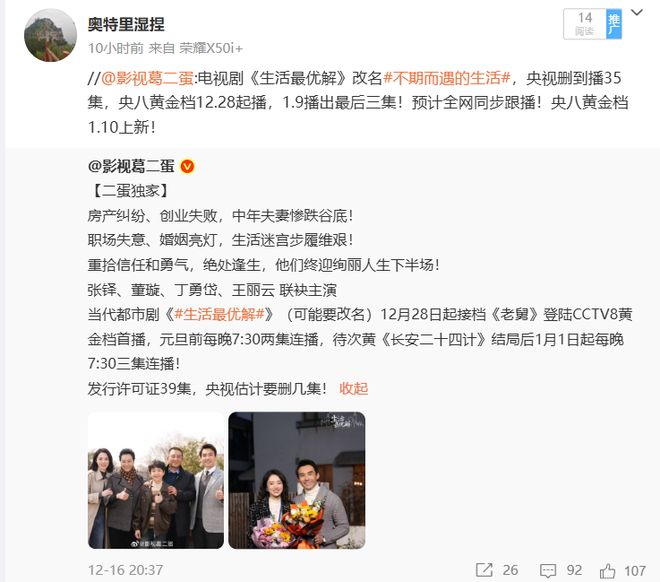Click the 12-16 20:37 timestamp
This screenshot has height=582, width=660.
125,570
